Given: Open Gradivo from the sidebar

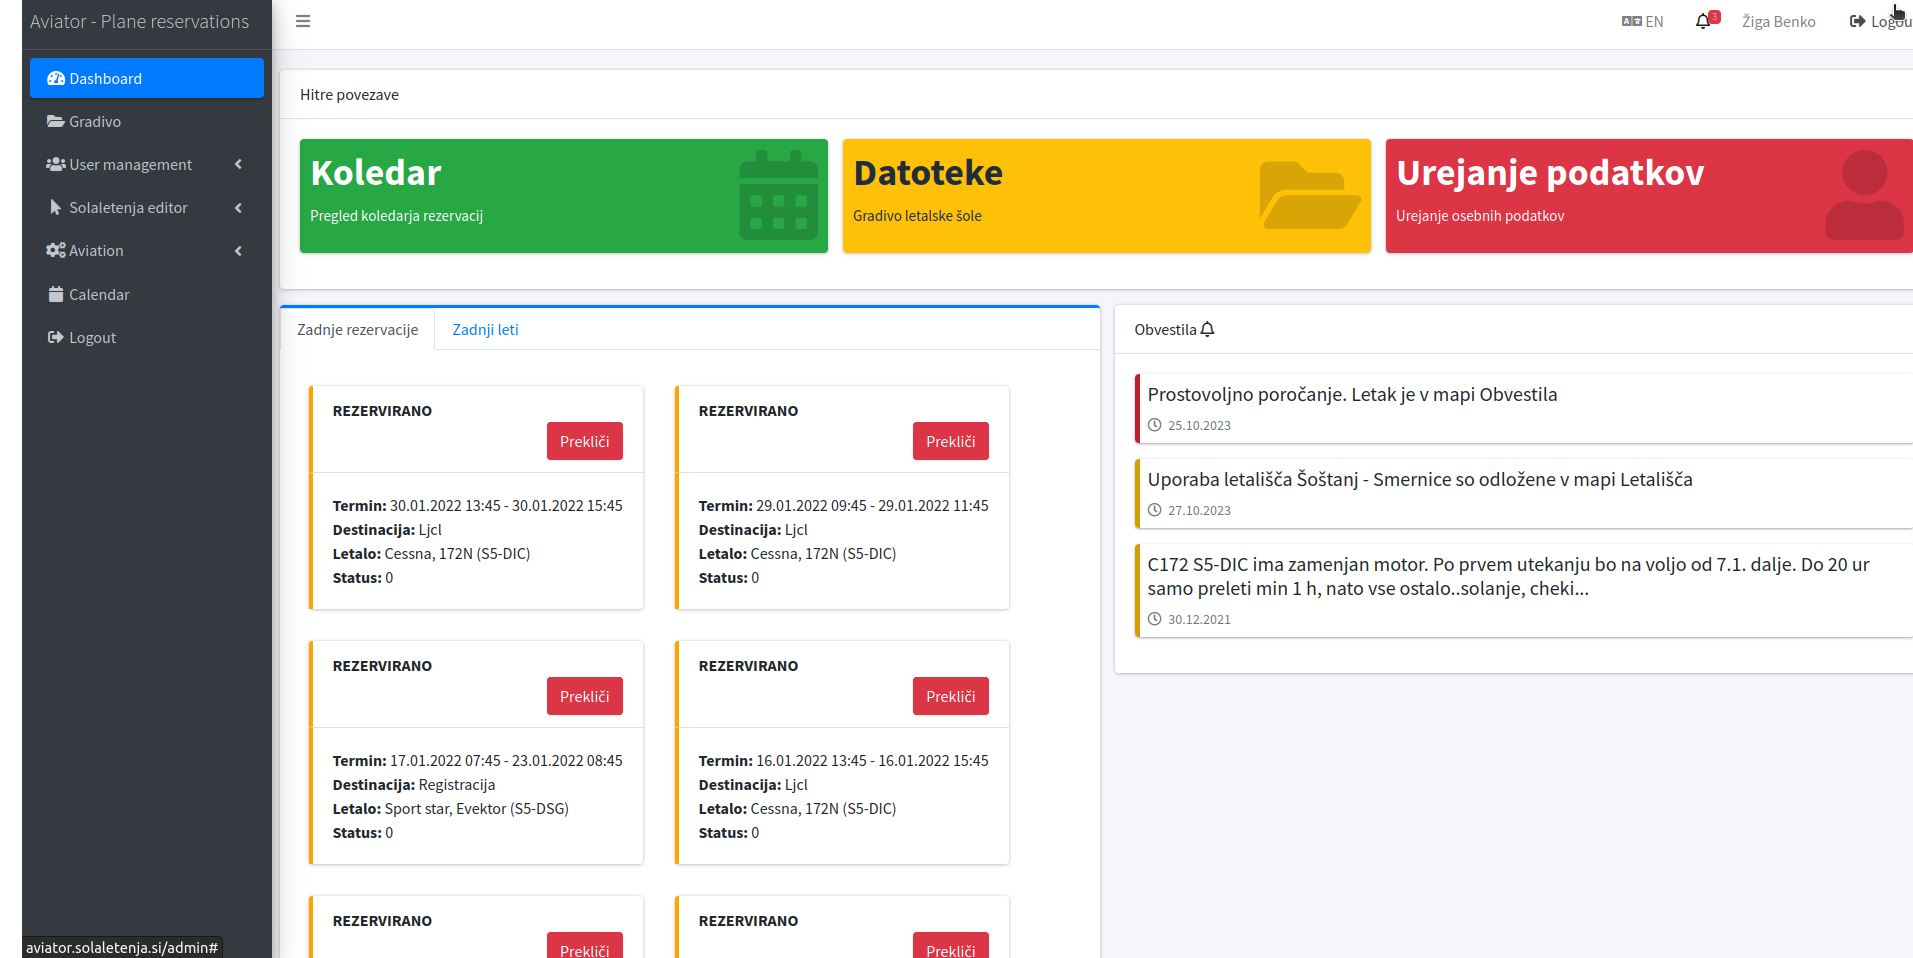Looking at the screenshot, I should point(95,122).
